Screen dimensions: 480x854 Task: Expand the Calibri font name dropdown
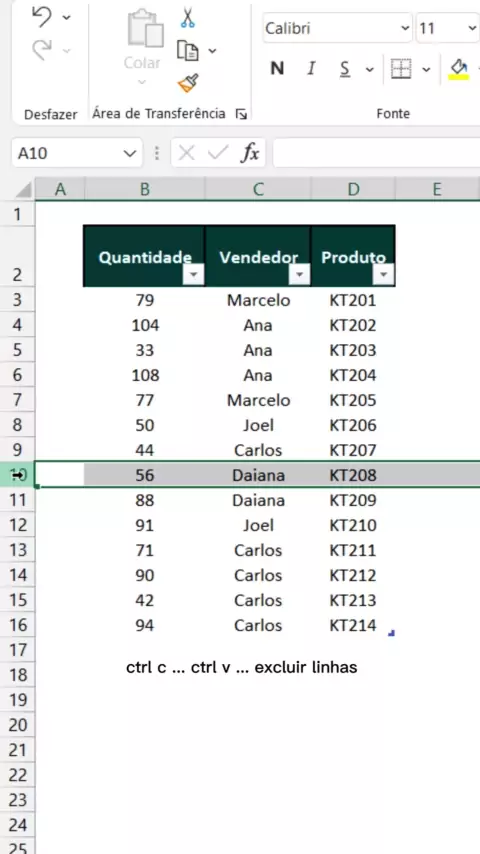click(404, 28)
